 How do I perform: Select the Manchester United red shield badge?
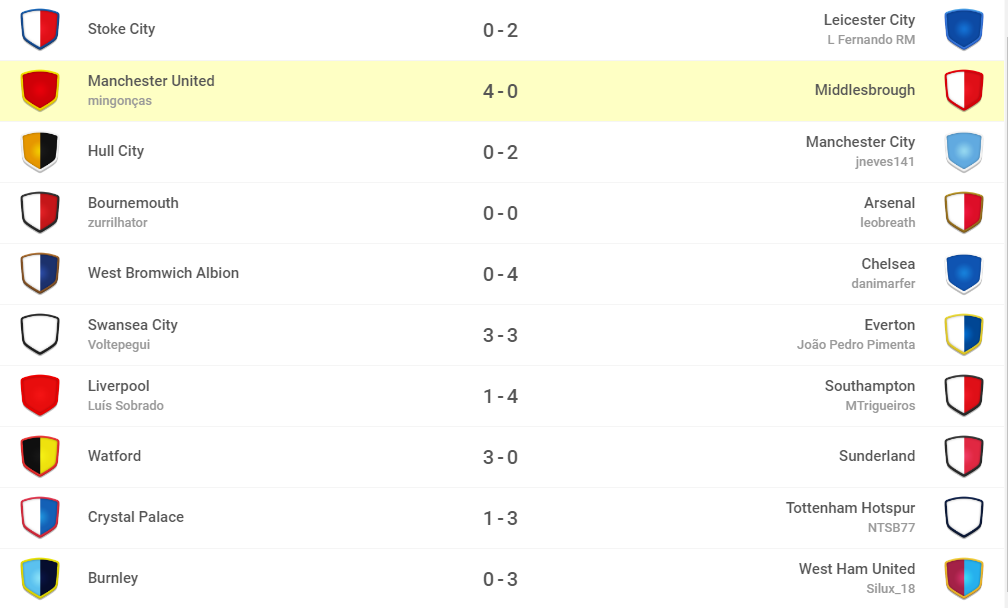click(x=40, y=91)
